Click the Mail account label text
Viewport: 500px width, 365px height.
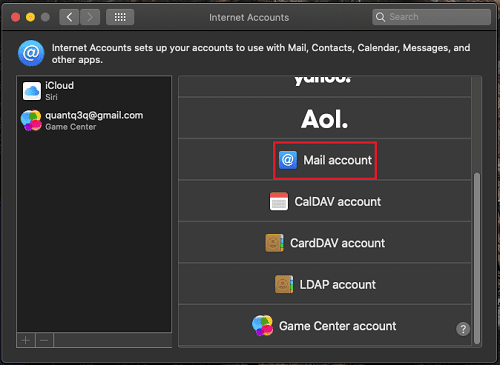coord(337,160)
